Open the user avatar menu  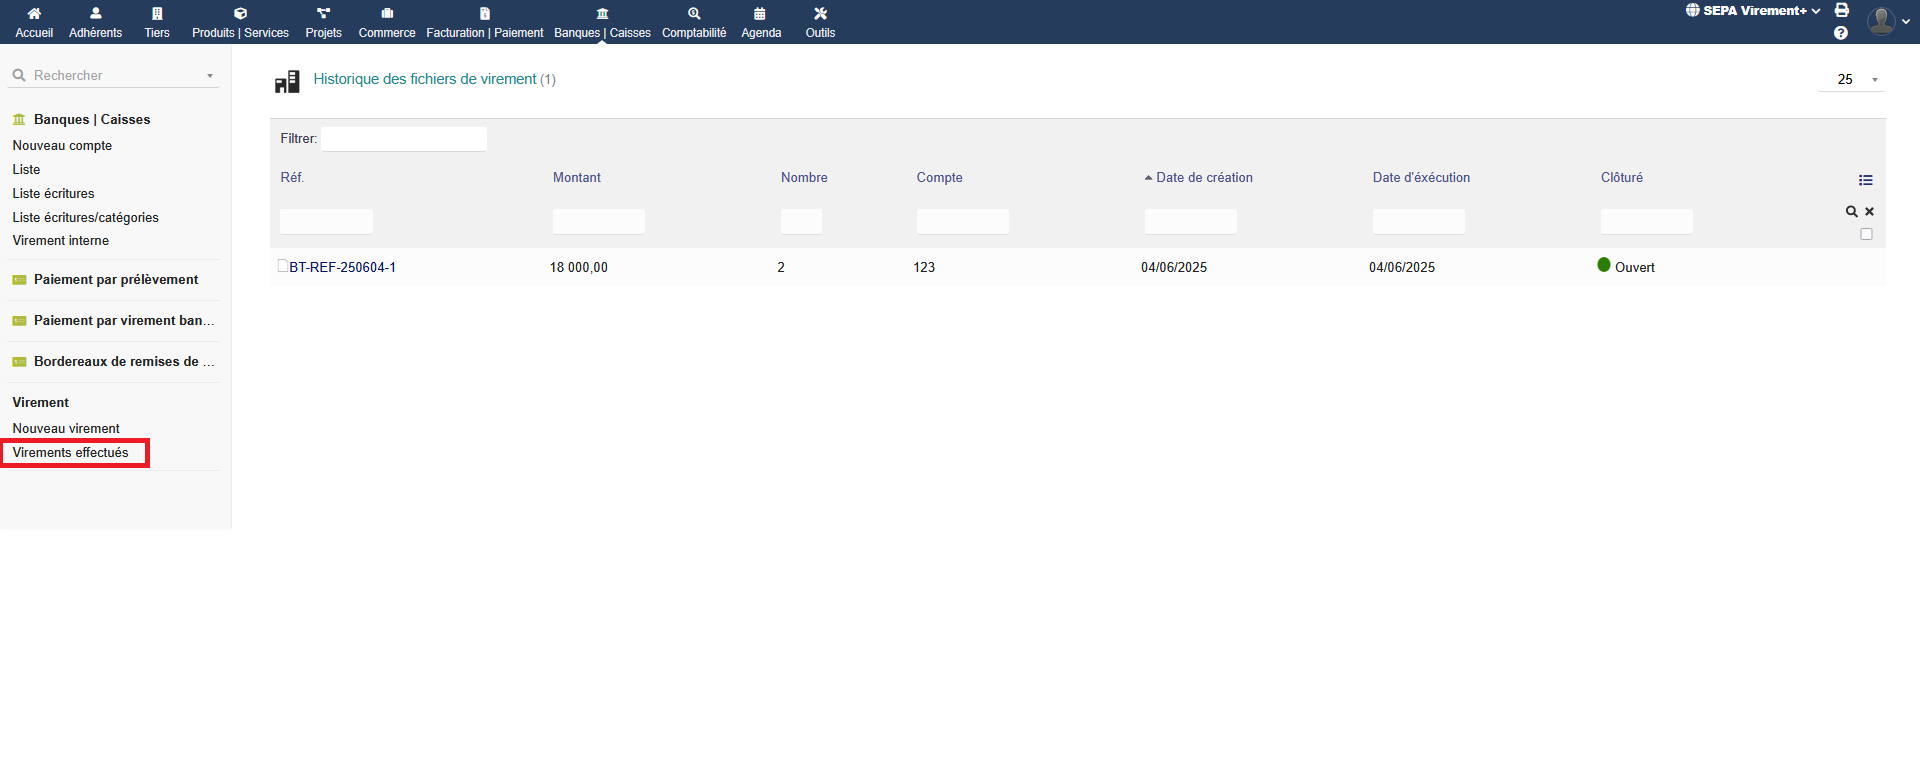[1887, 21]
